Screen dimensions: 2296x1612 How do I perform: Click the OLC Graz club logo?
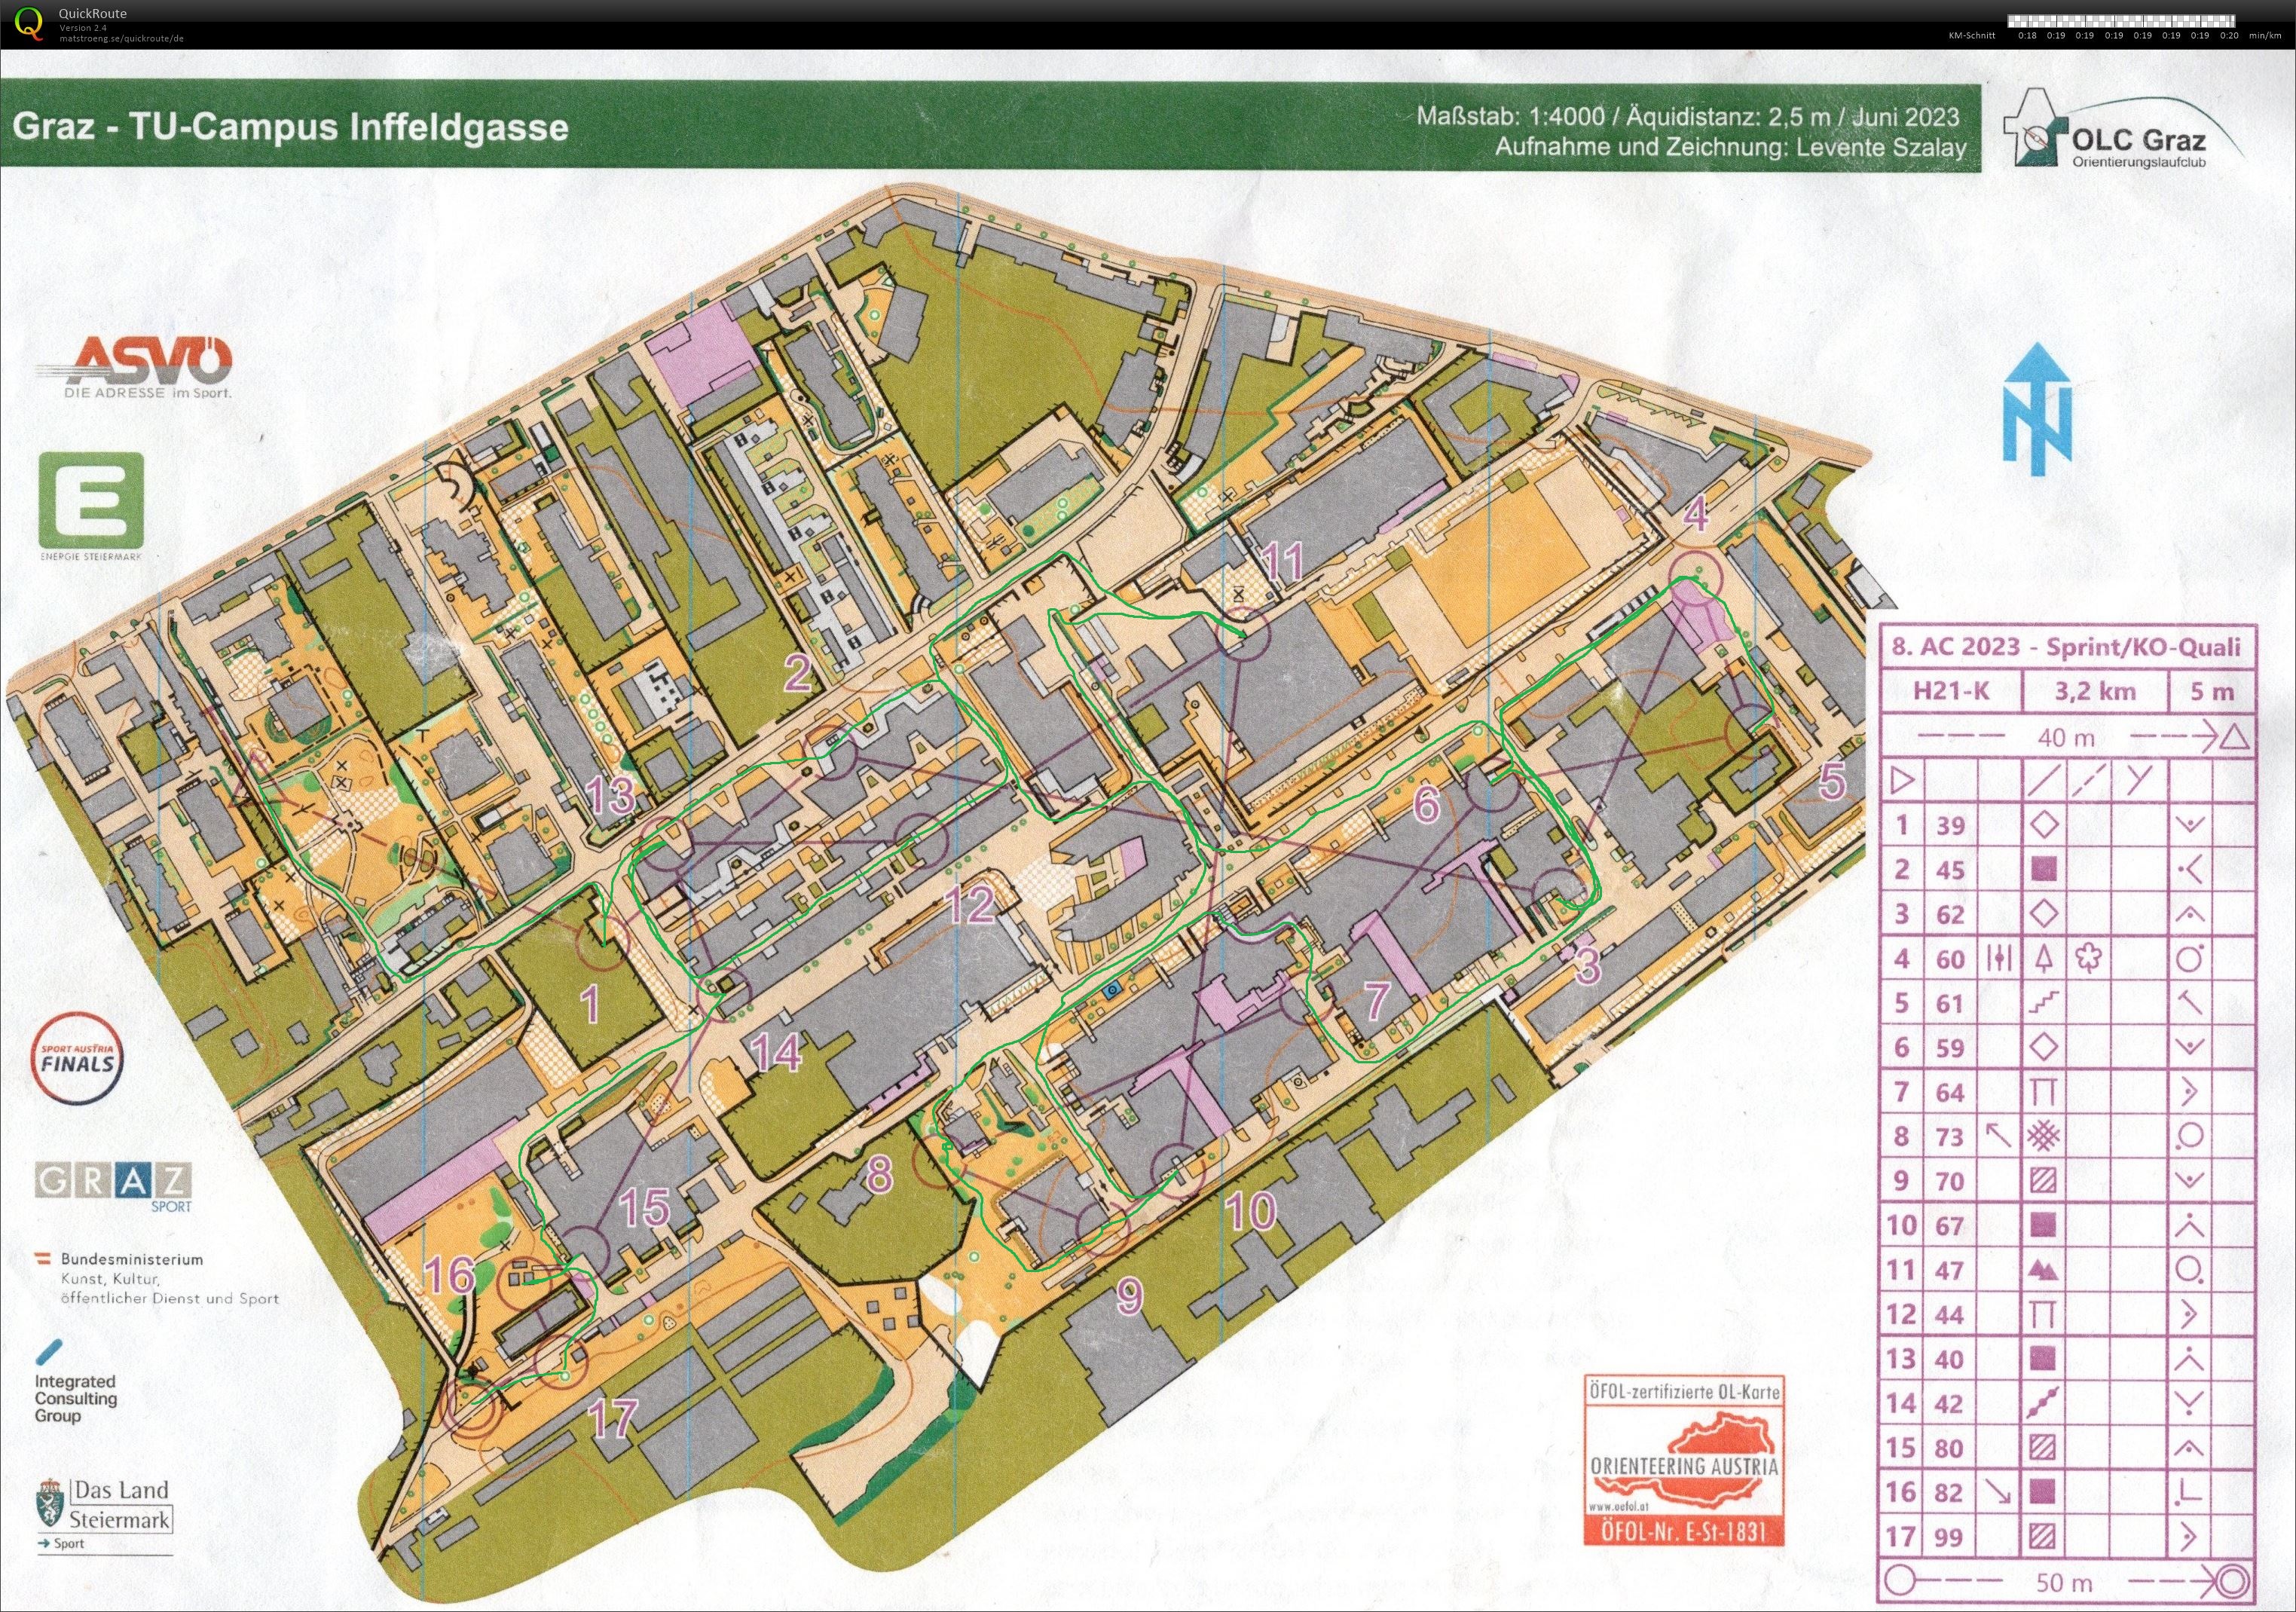coord(2120,132)
